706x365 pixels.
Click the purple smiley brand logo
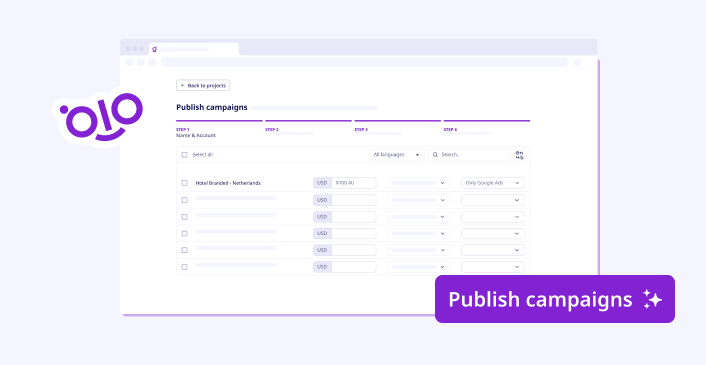101,116
